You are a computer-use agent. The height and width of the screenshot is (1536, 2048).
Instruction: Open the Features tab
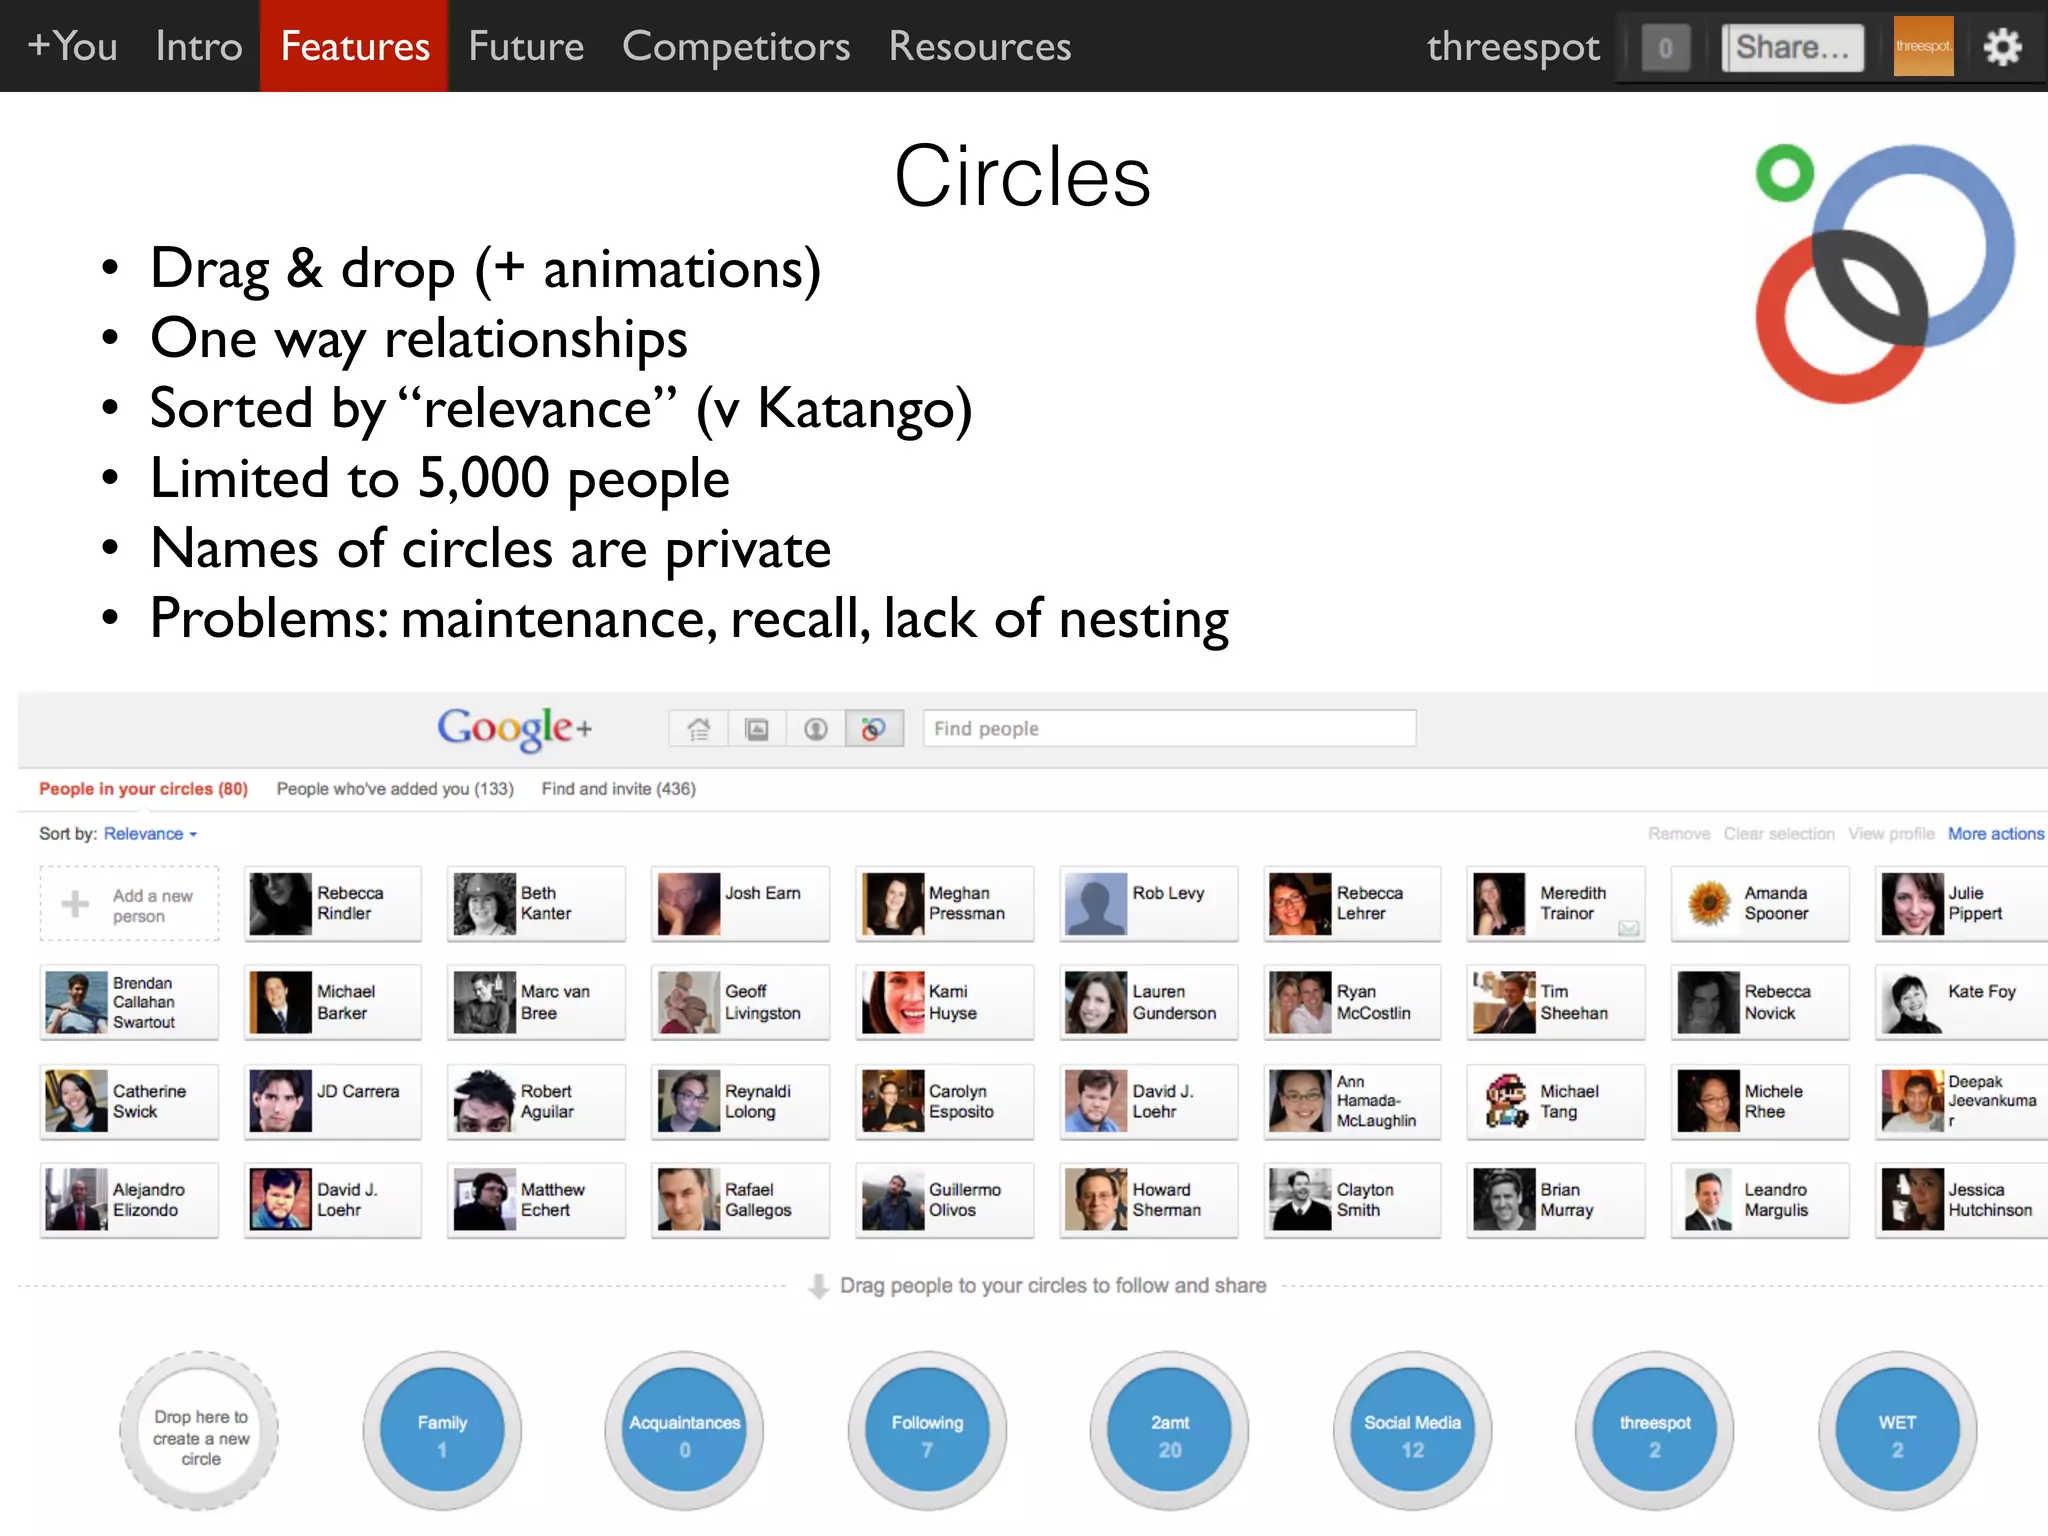[355, 46]
